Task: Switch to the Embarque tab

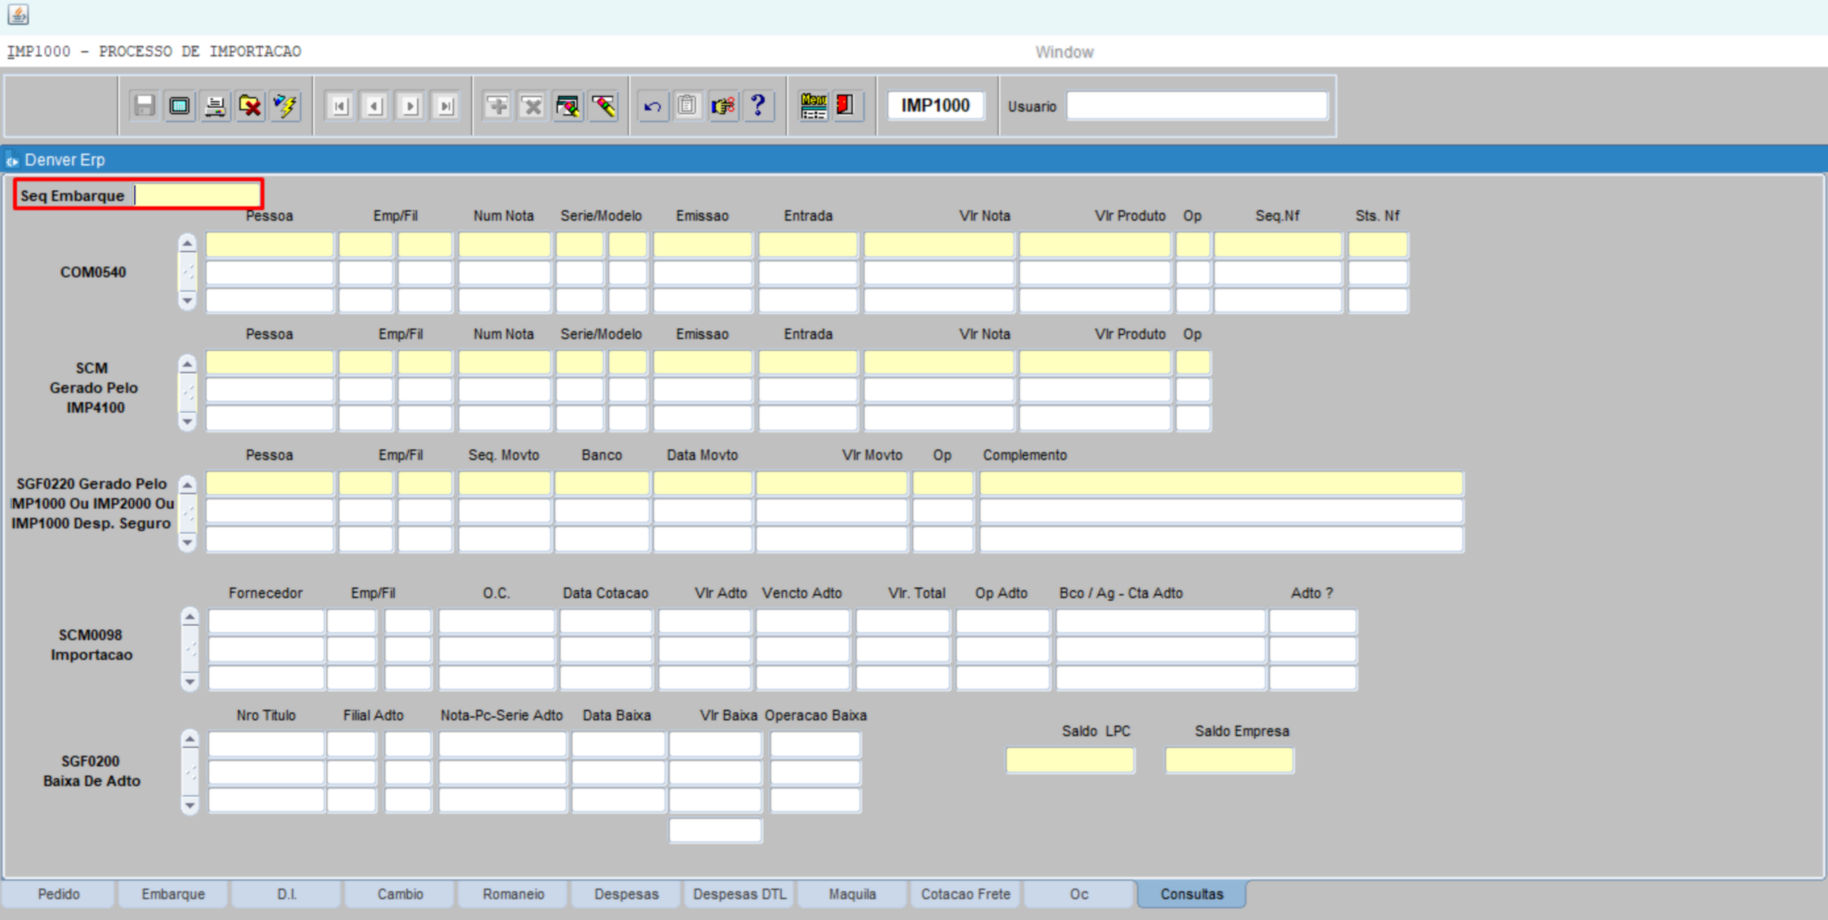Action: [x=173, y=894]
